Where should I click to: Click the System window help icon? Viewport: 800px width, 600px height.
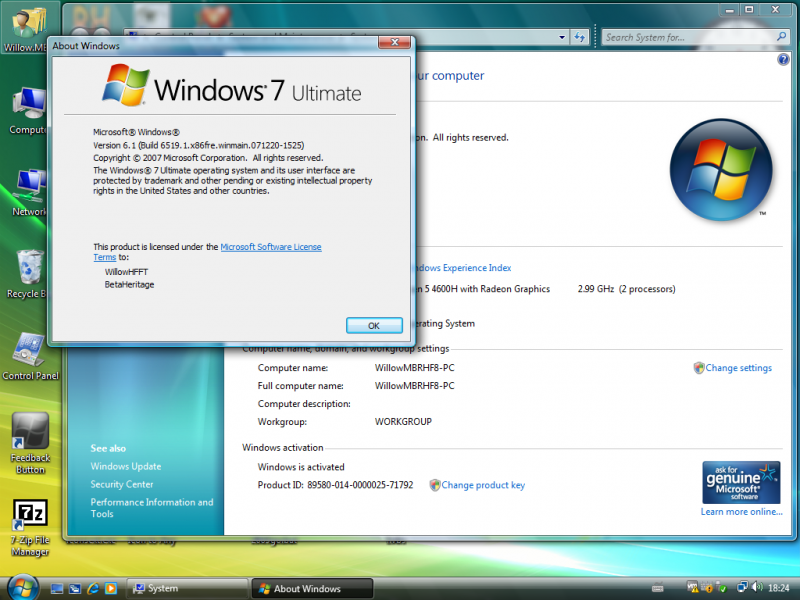click(x=783, y=60)
